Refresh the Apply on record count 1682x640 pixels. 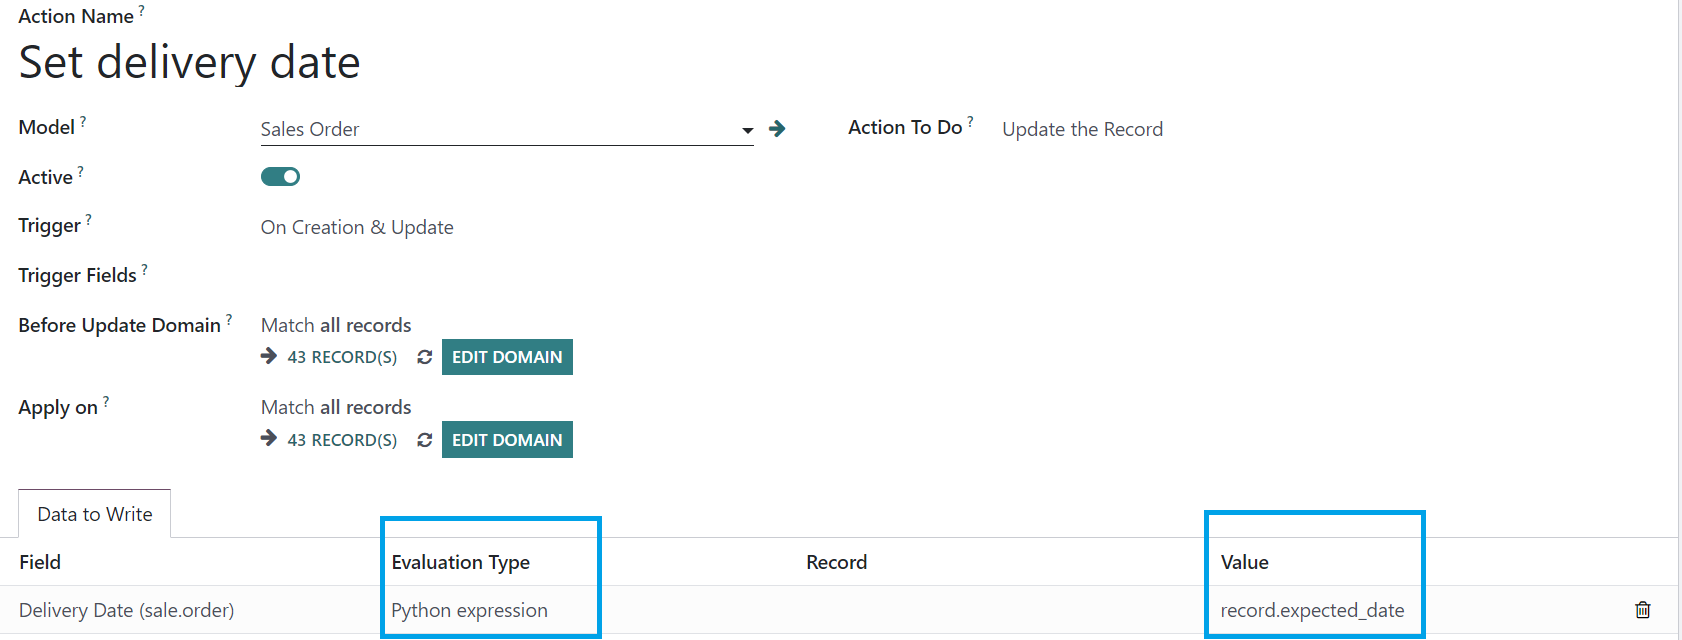click(x=425, y=440)
